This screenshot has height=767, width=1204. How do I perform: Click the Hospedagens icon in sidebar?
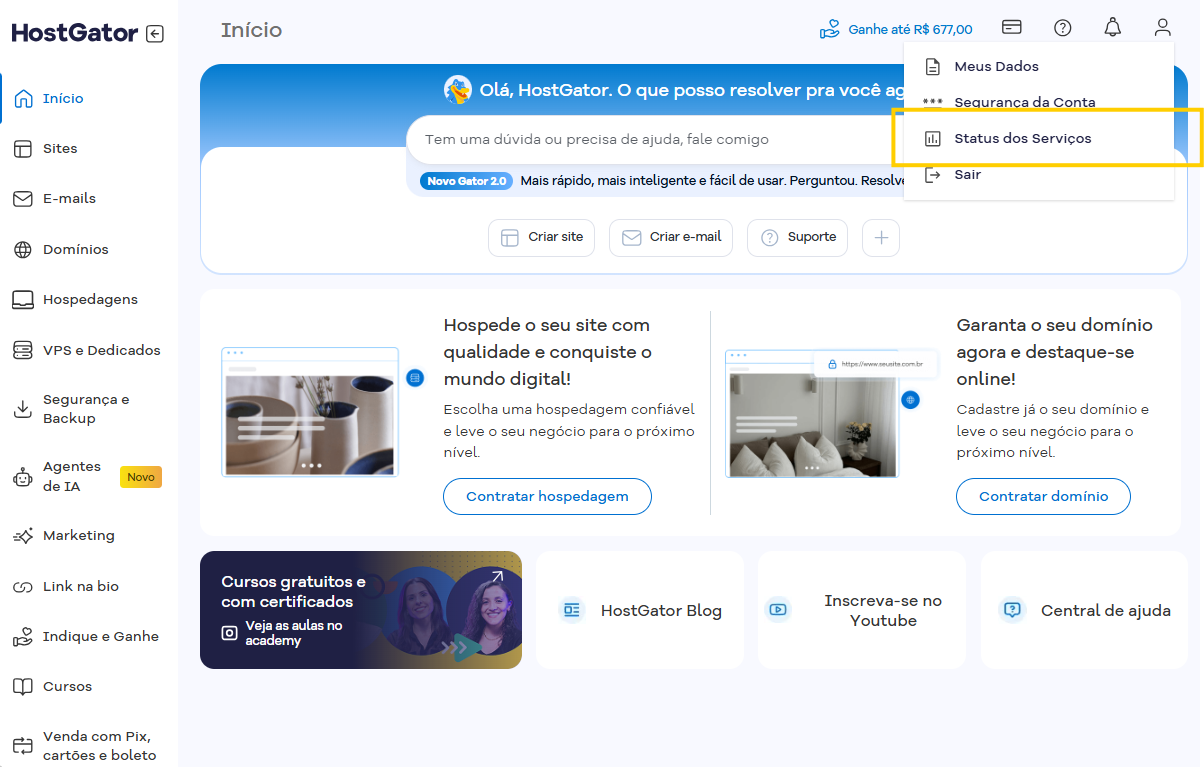(x=23, y=299)
